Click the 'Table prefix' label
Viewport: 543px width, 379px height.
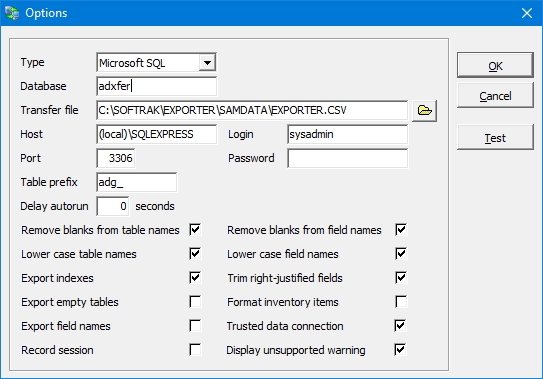[x=49, y=182]
